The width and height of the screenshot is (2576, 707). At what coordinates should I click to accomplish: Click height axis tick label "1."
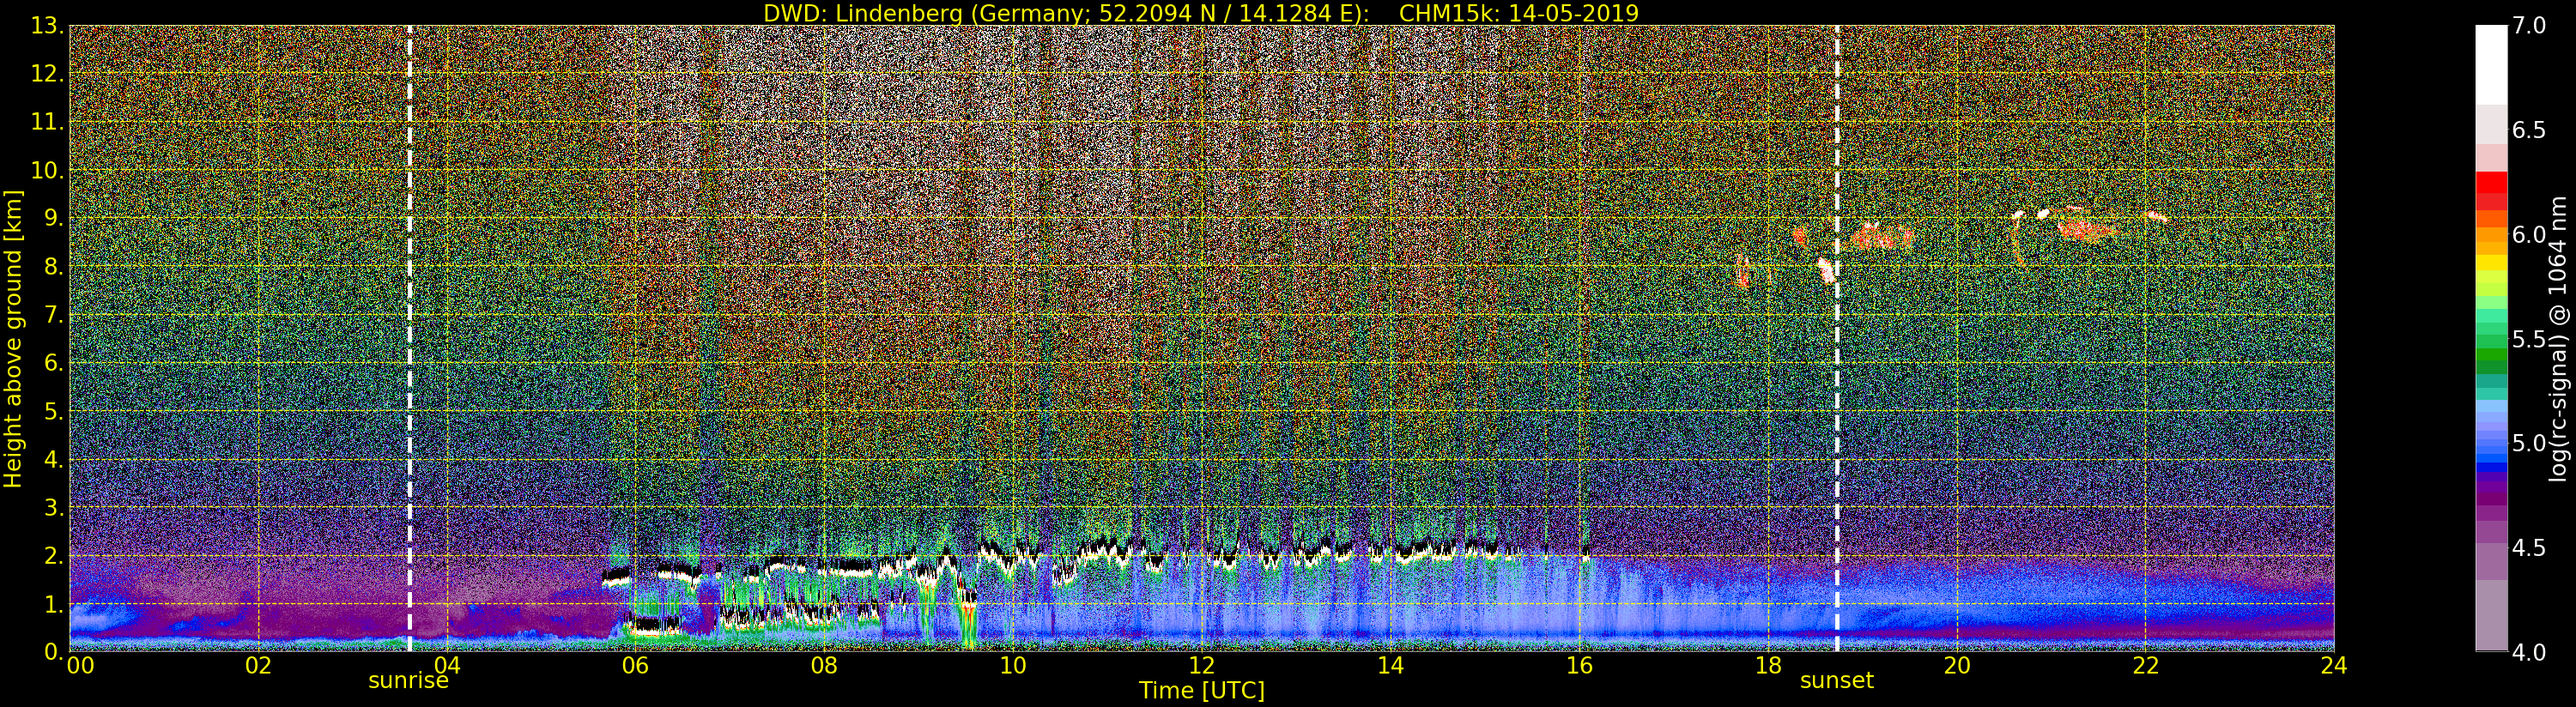pyautogui.click(x=53, y=604)
